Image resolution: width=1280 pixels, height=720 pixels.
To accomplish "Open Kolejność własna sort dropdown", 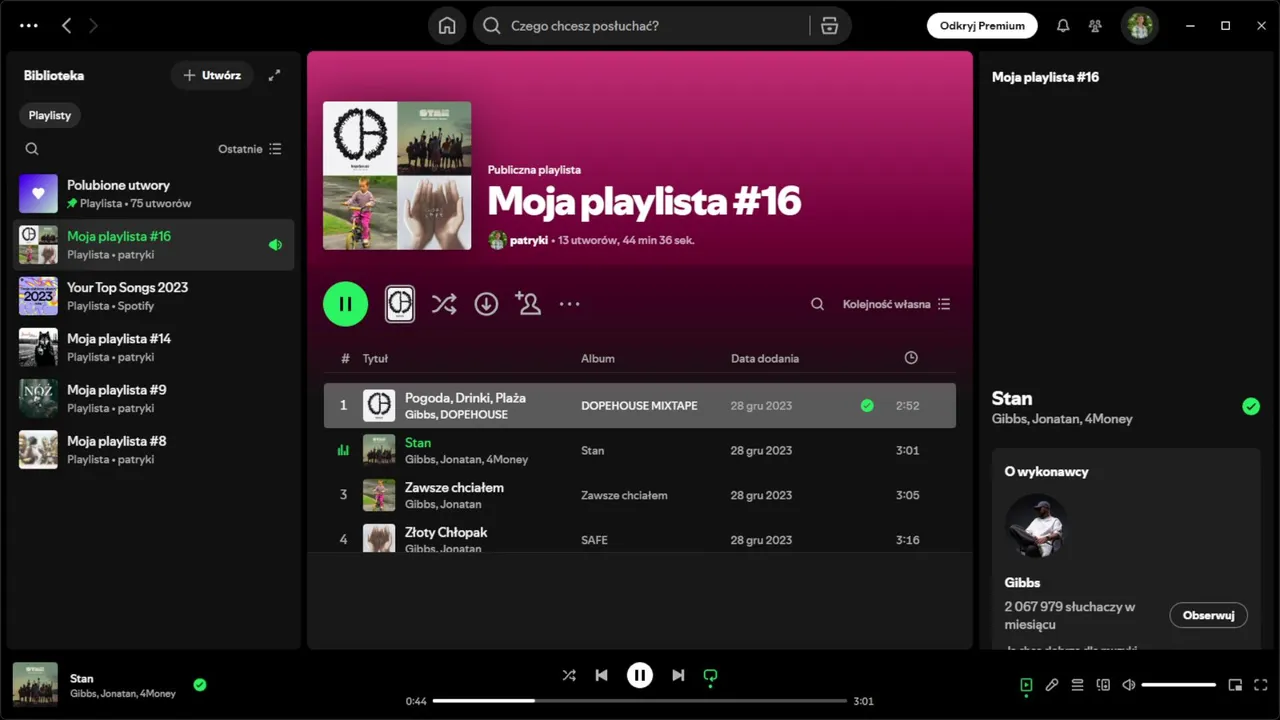I will tap(896, 304).
